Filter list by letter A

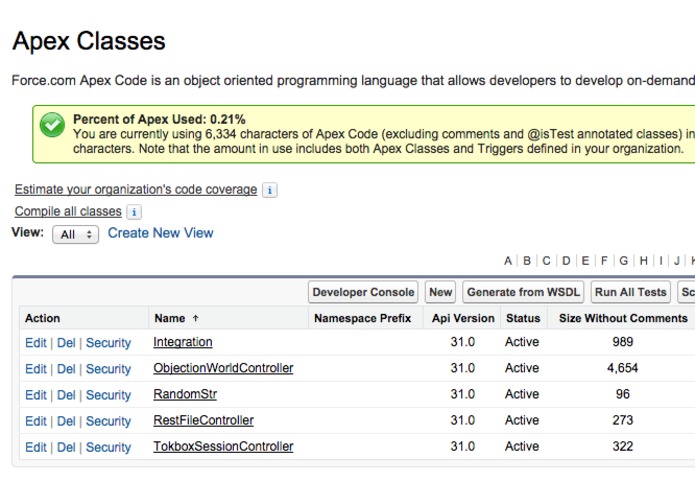[508, 261]
